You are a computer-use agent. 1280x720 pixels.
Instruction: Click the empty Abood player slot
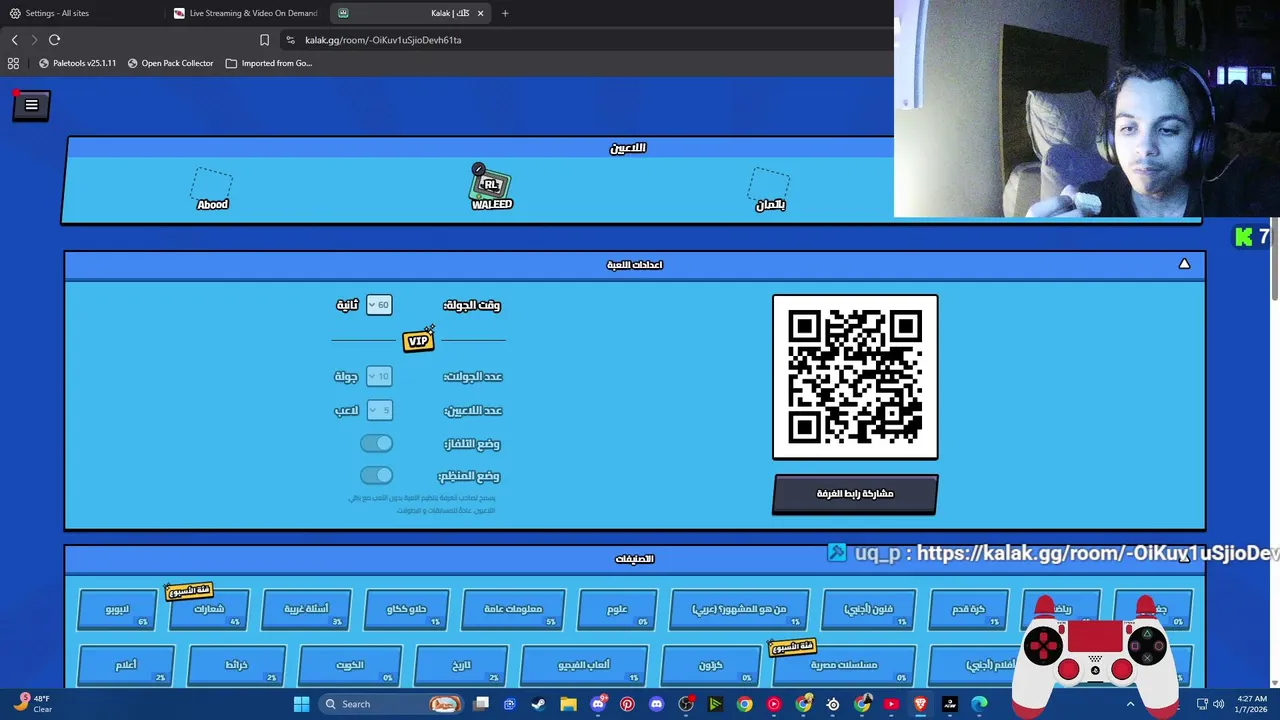[x=212, y=189]
